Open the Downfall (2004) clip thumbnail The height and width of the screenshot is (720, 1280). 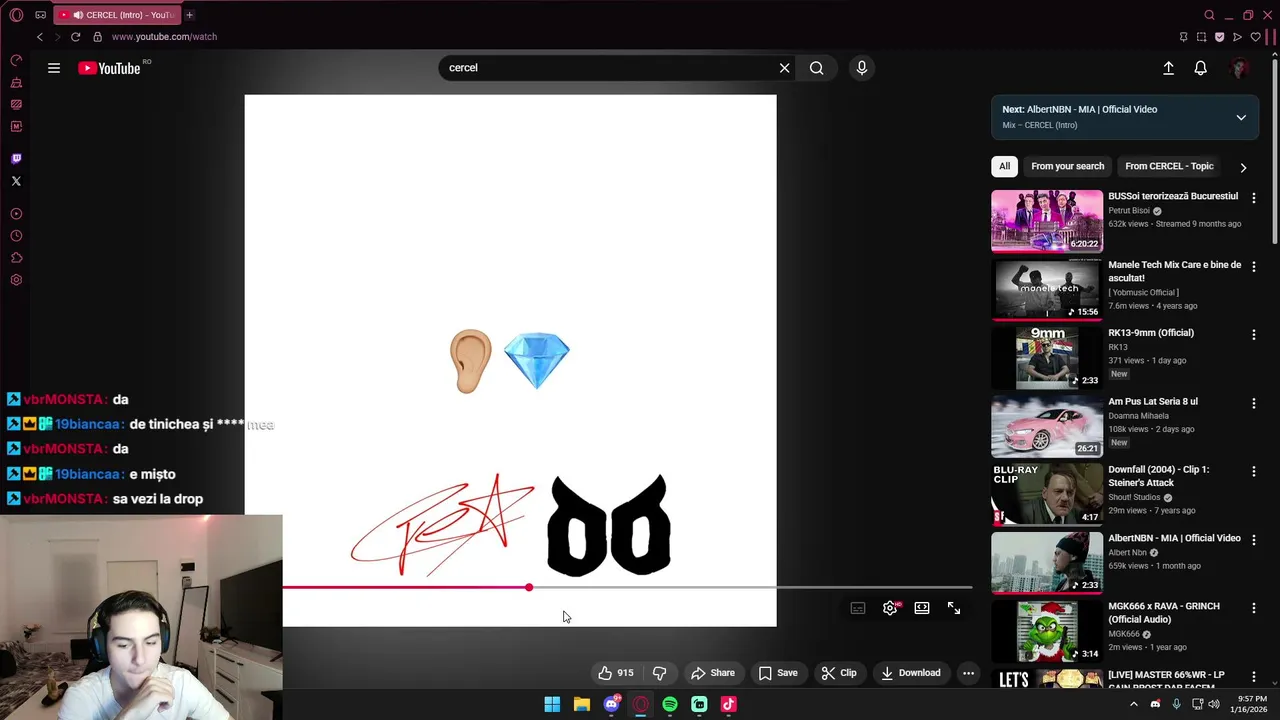coord(1047,494)
